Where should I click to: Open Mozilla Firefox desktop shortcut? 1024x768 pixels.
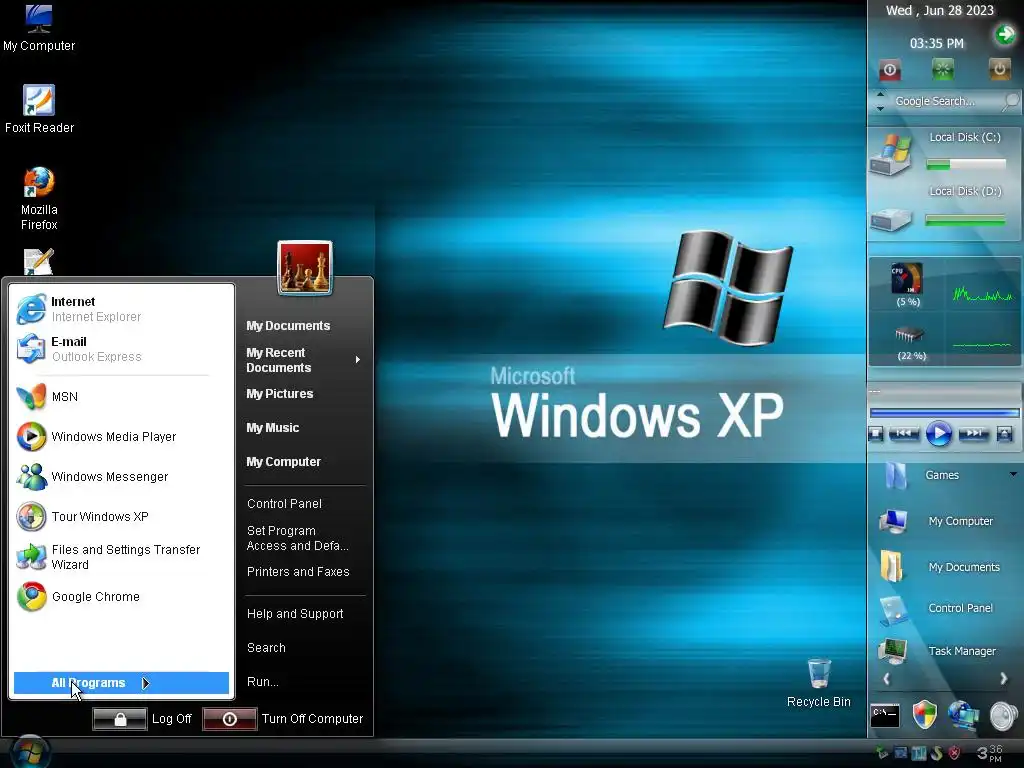(39, 199)
